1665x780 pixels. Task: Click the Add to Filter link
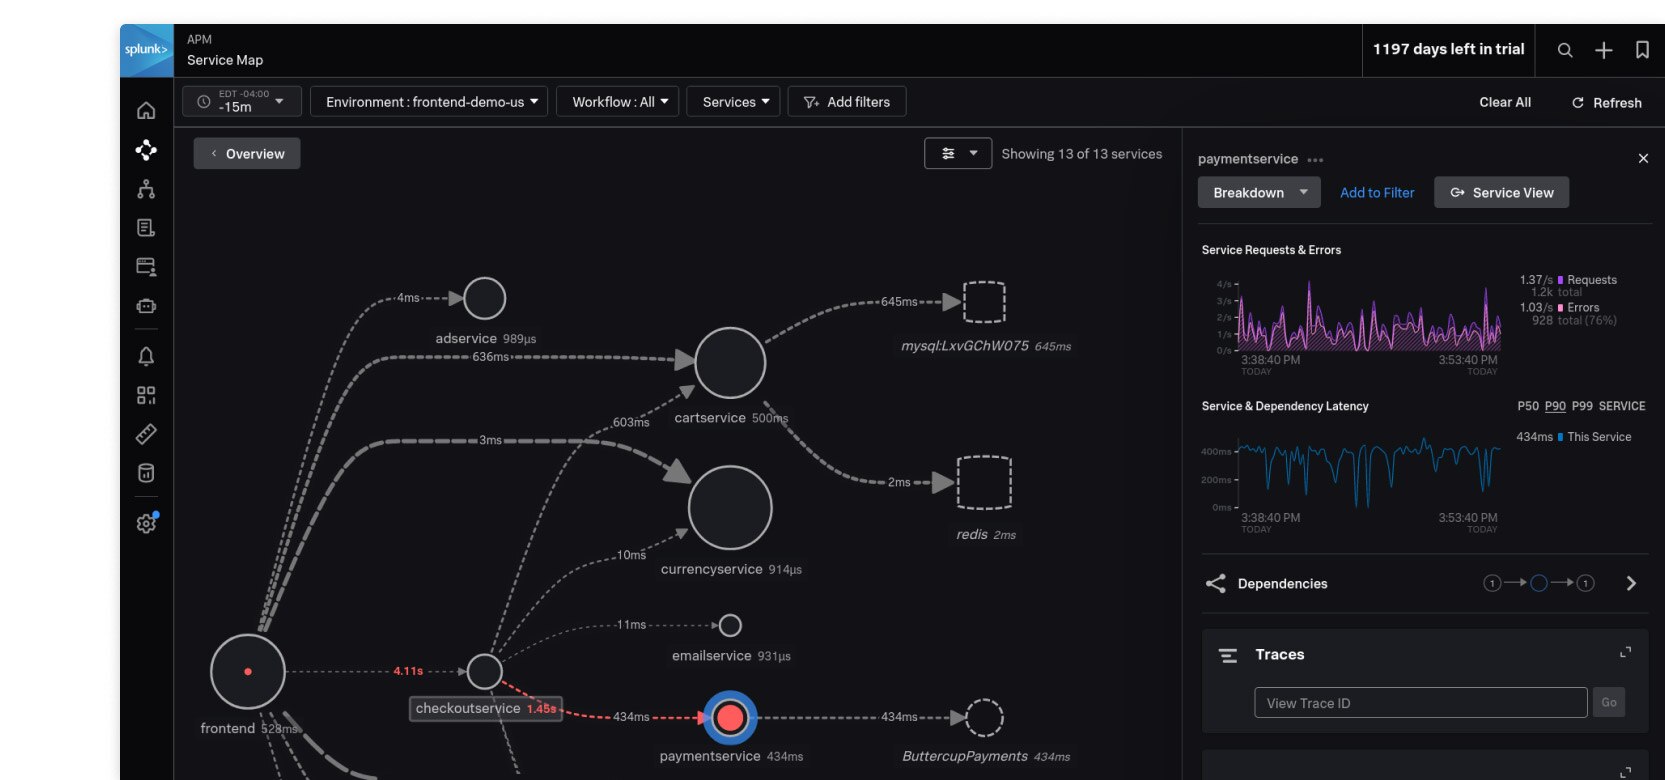pos(1377,193)
